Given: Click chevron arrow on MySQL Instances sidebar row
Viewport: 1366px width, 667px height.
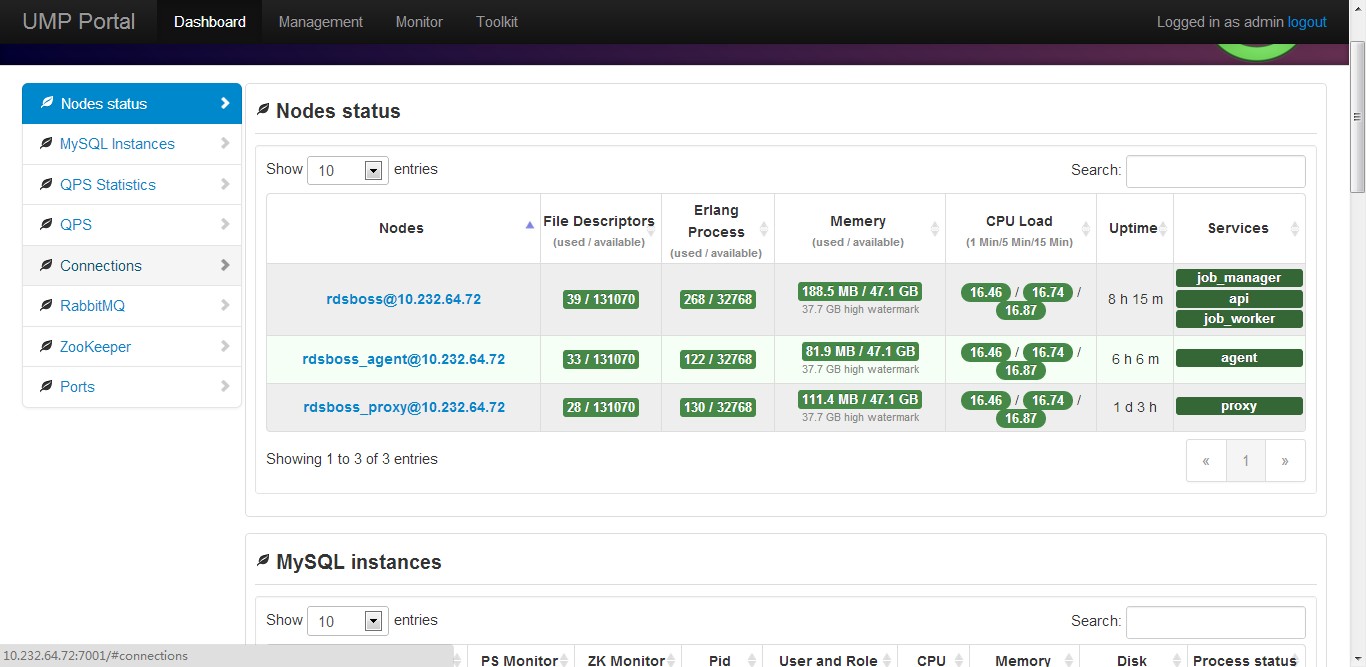Looking at the screenshot, I should (225, 143).
